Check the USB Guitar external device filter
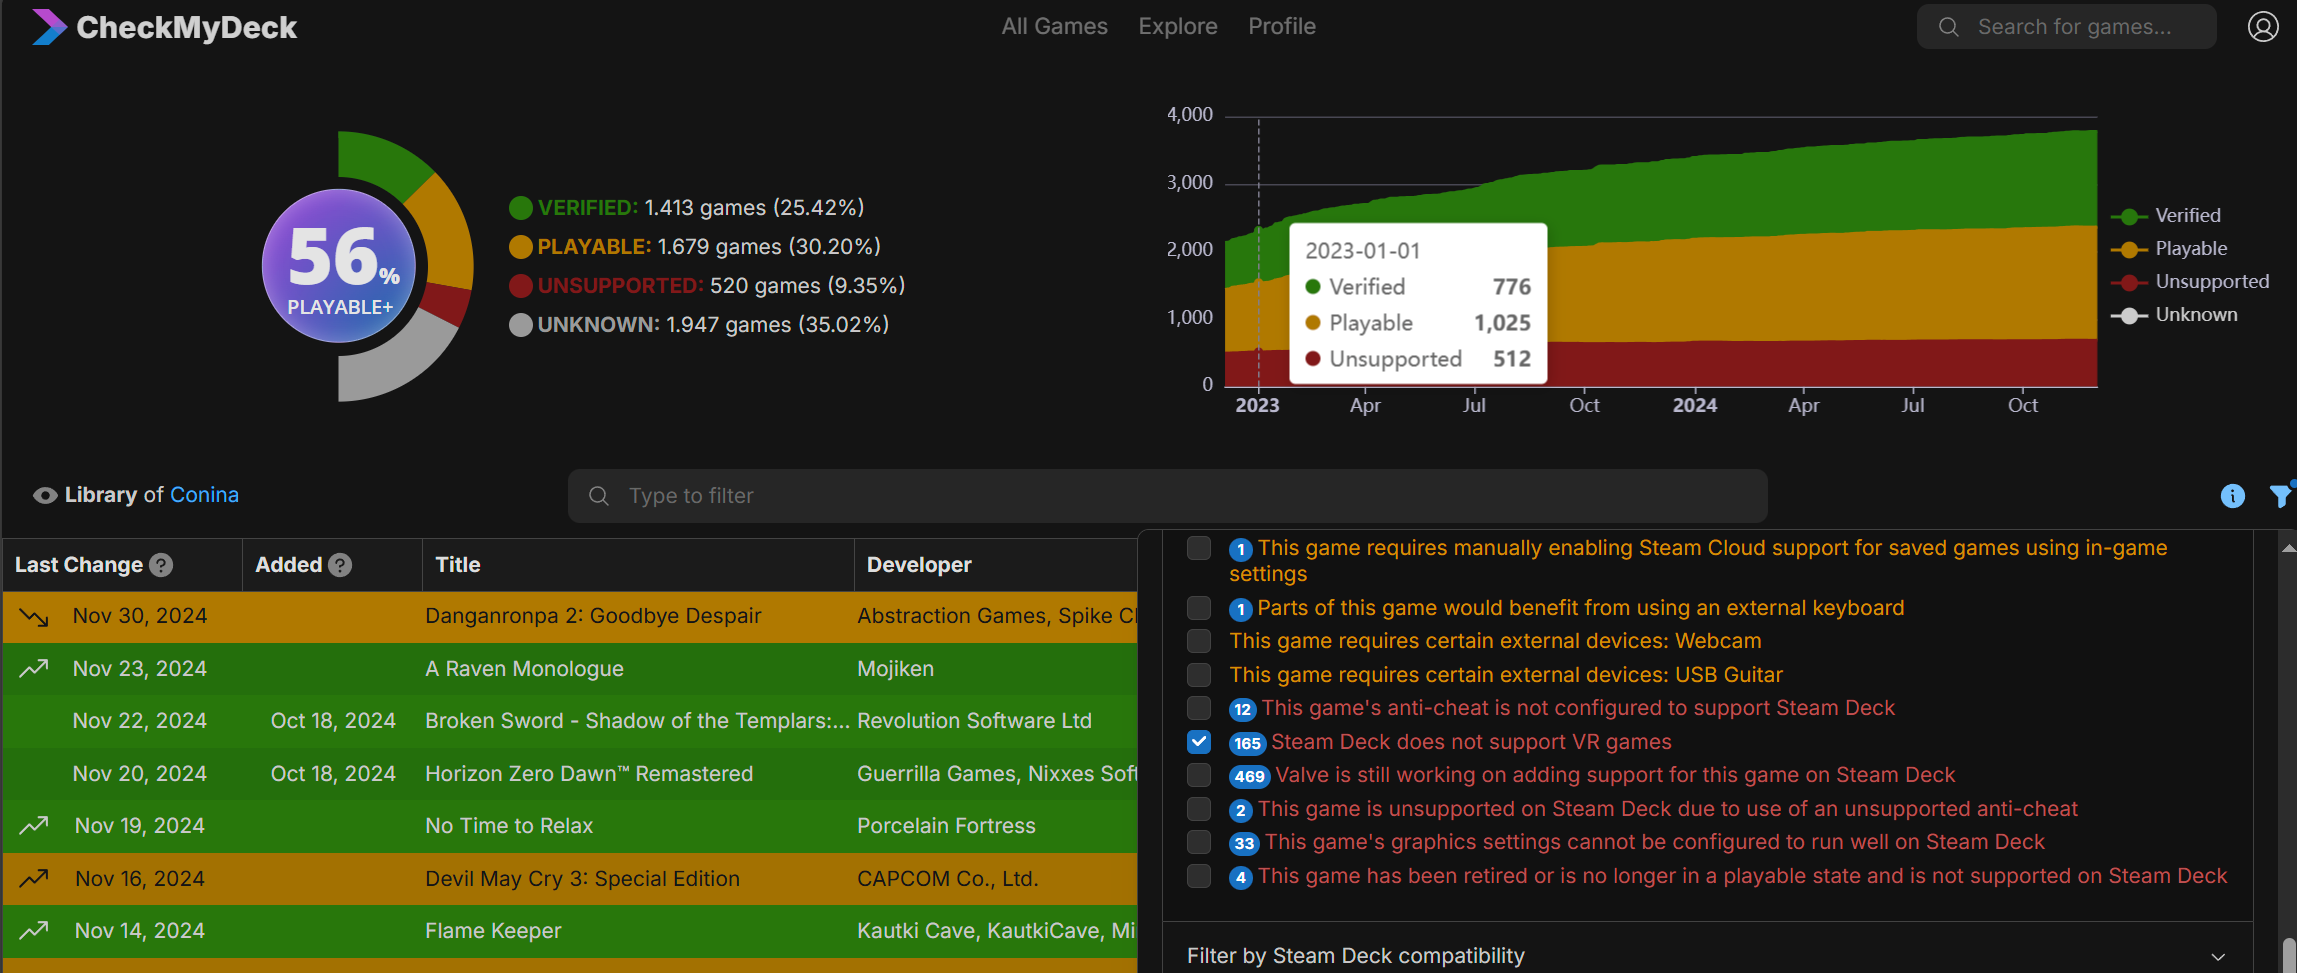This screenshot has height=973, width=2297. pos(1199,675)
